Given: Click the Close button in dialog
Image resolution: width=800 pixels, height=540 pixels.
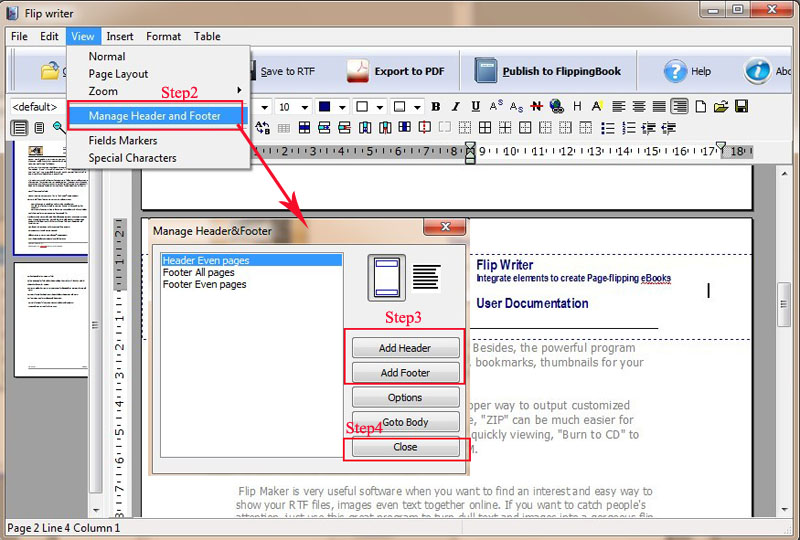Looking at the screenshot, I should click(x=405, y=447).
